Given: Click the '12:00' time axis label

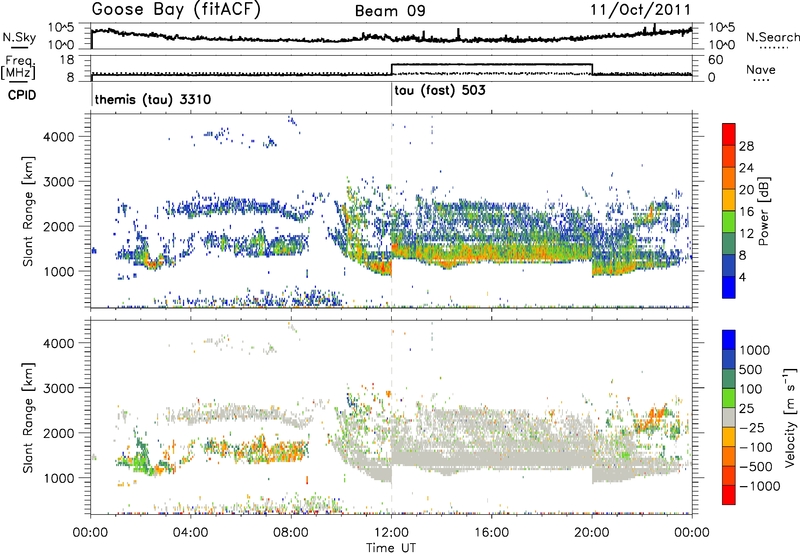Looking at the screenshot, I should pyautogui.click(x=391, y=533).
